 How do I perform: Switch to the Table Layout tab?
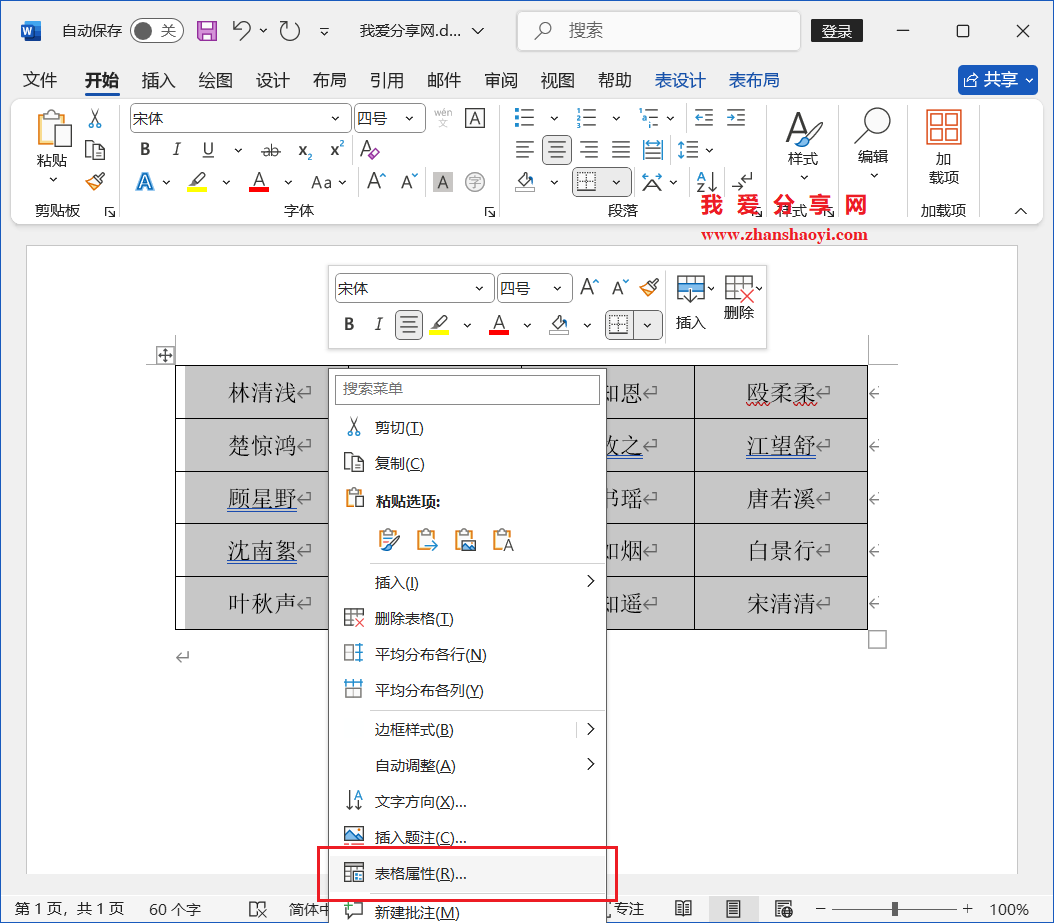[754, 81]
